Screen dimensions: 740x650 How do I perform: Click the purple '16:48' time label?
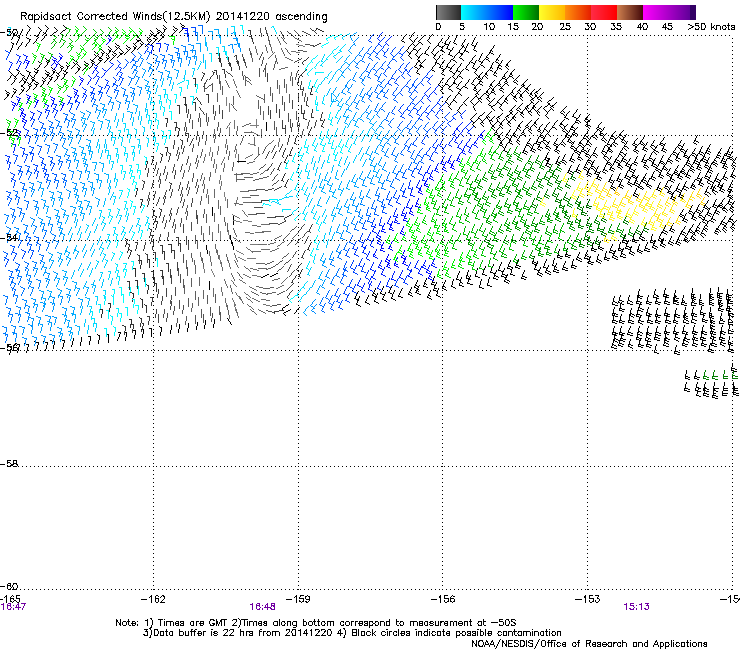click(x=262, y=607)
